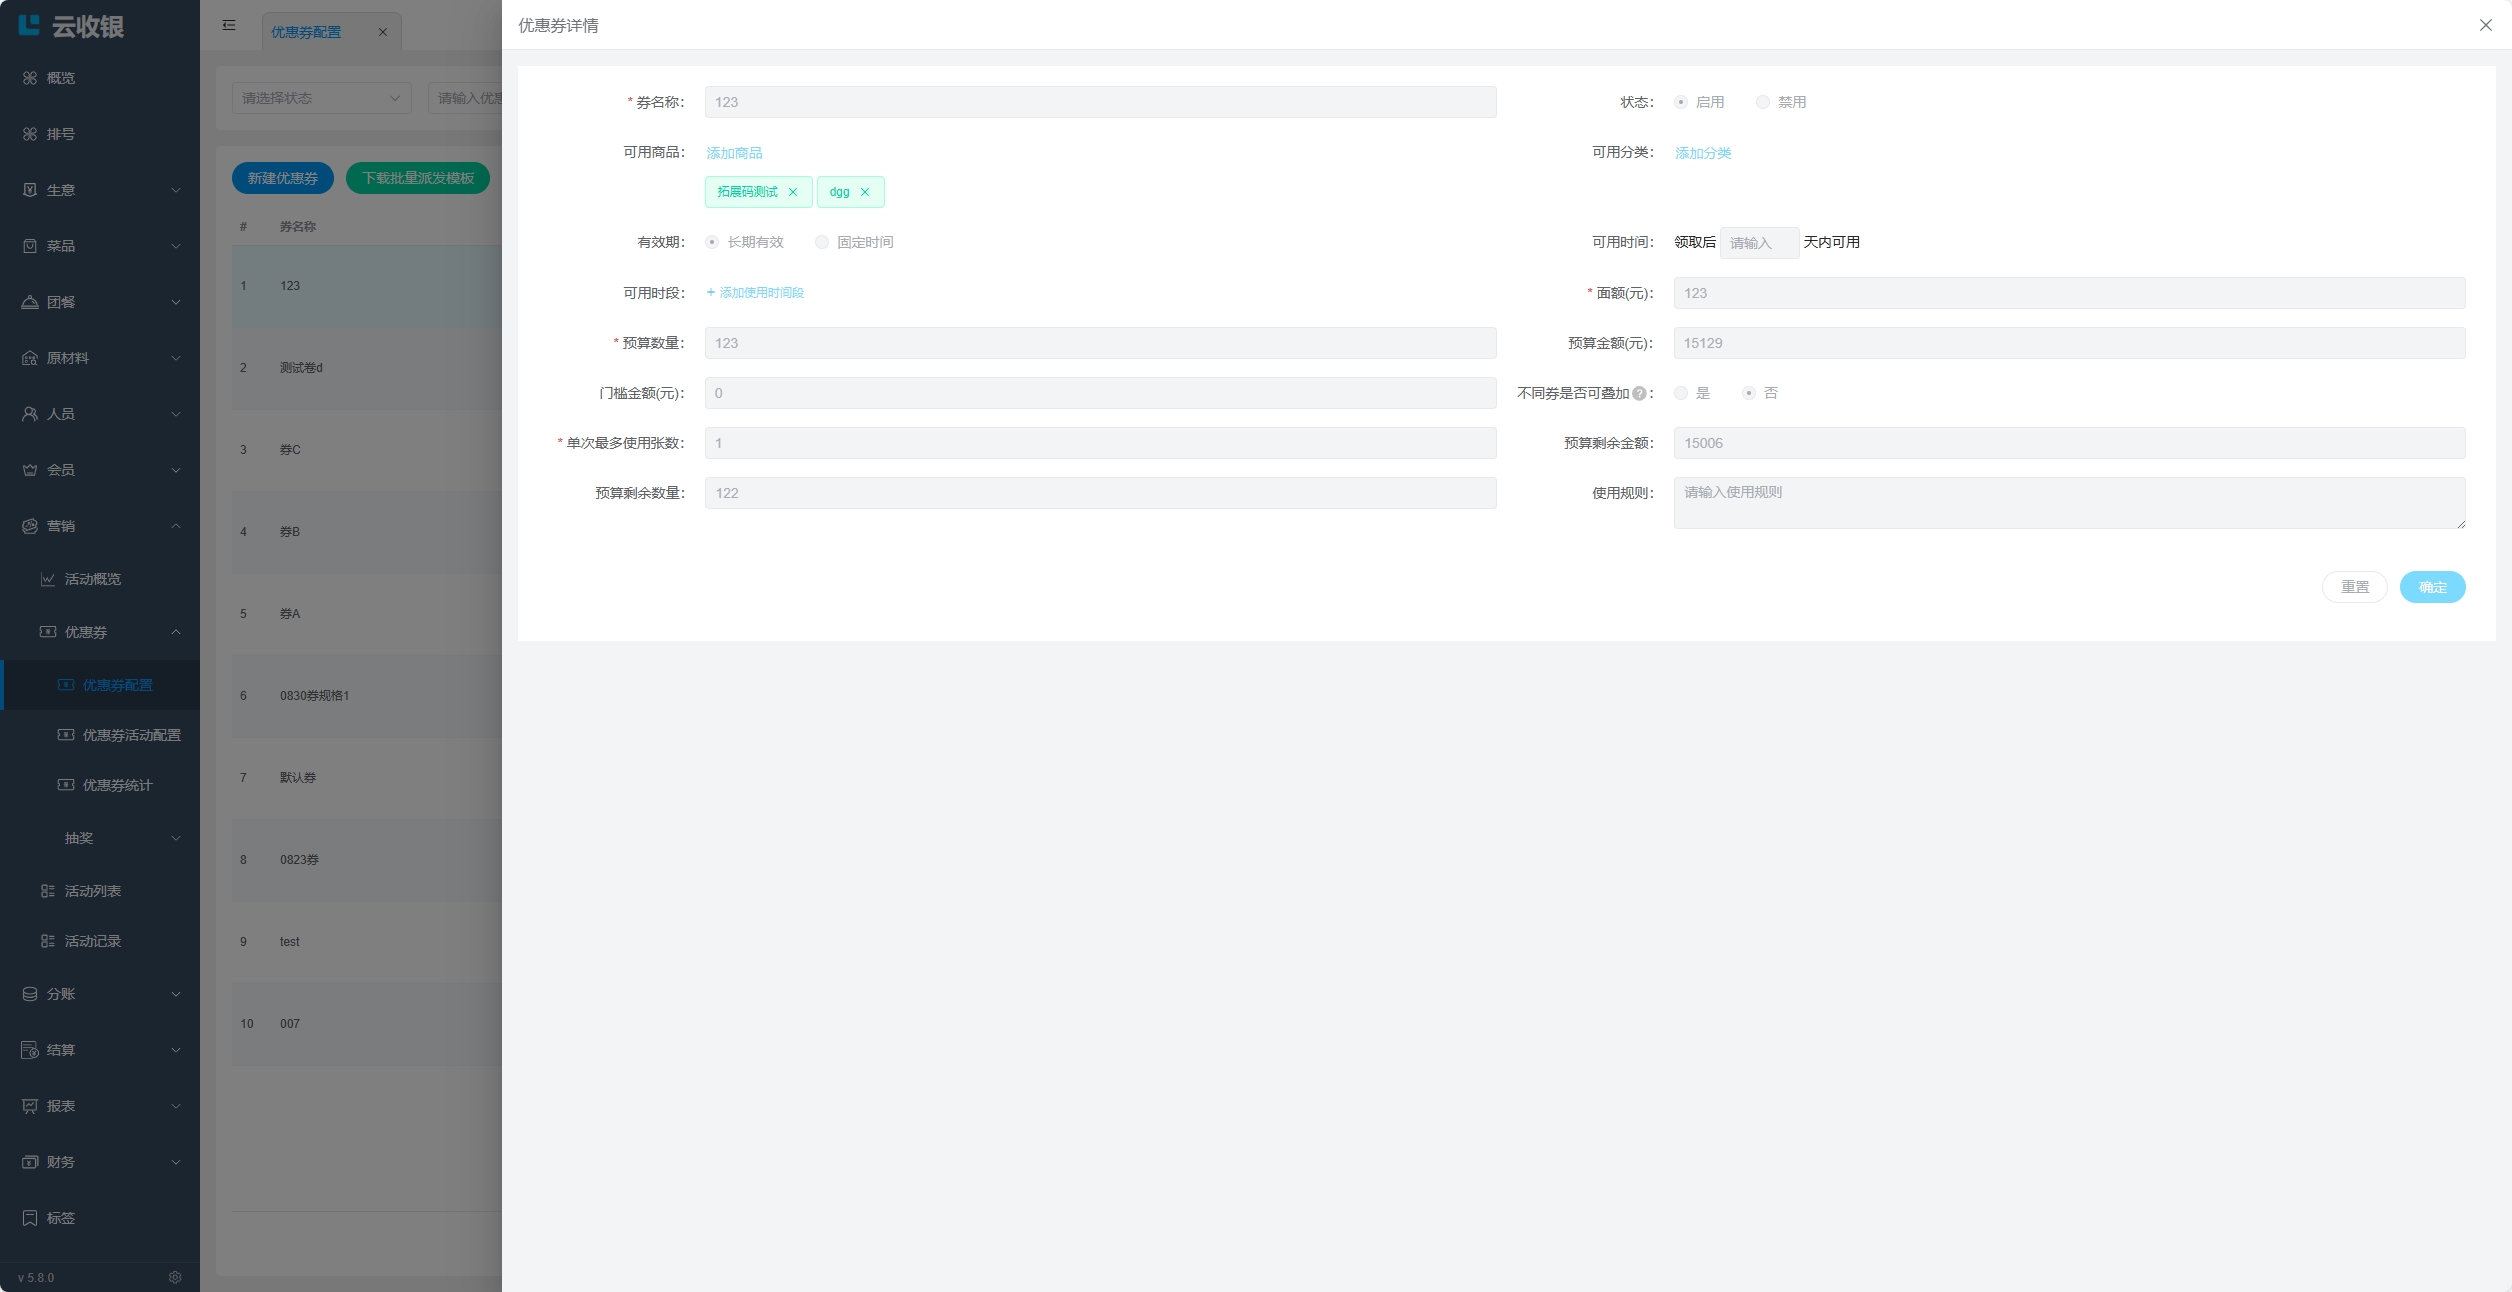
Task: Click the sidebar collapse menu icon
Action: click(229, 25)
